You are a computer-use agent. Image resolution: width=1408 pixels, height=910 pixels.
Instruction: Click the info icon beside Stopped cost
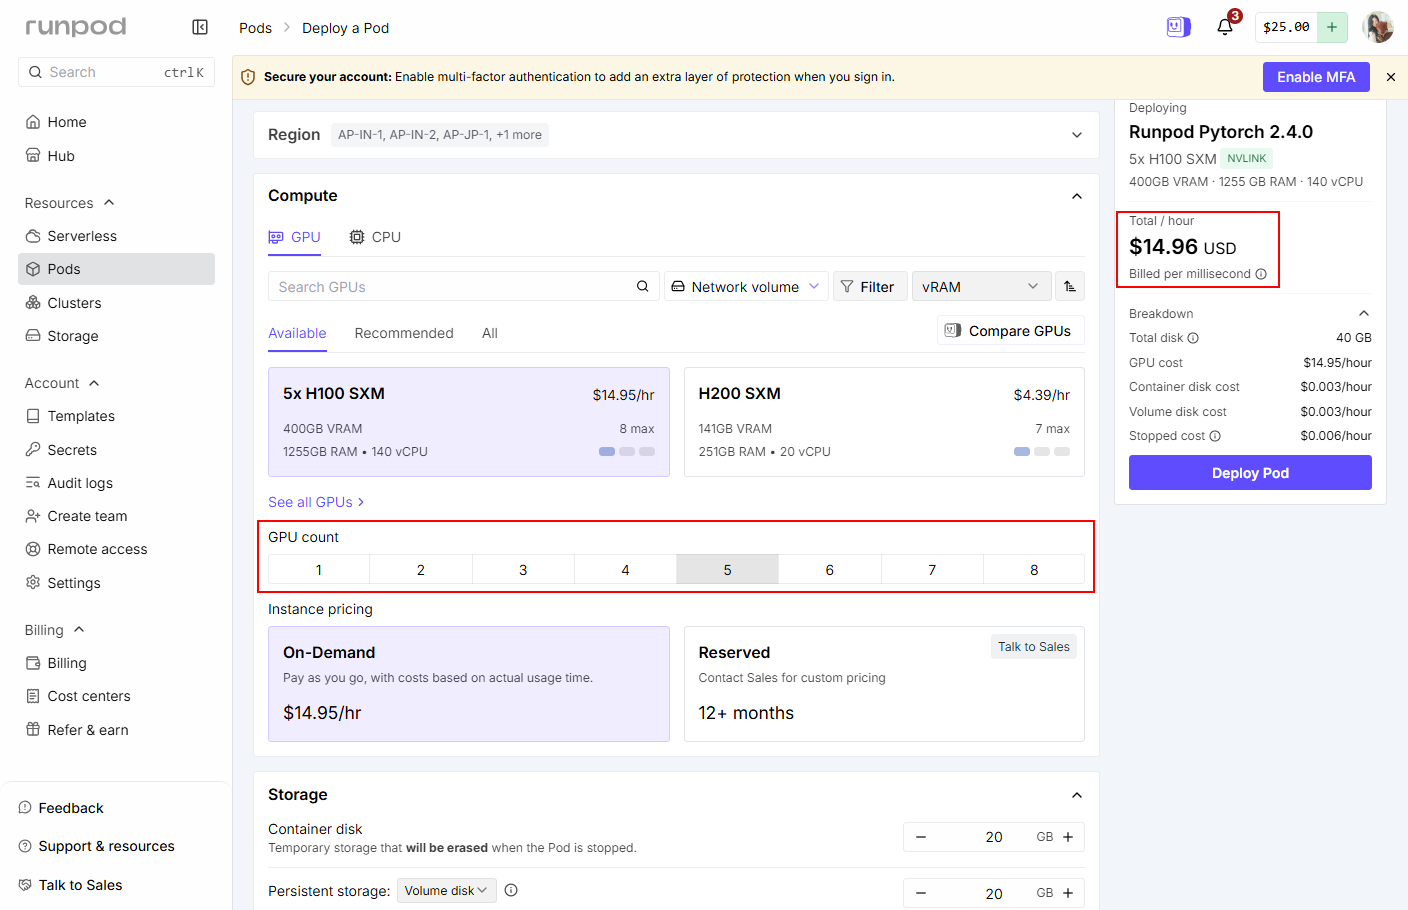pos(1215,436)
